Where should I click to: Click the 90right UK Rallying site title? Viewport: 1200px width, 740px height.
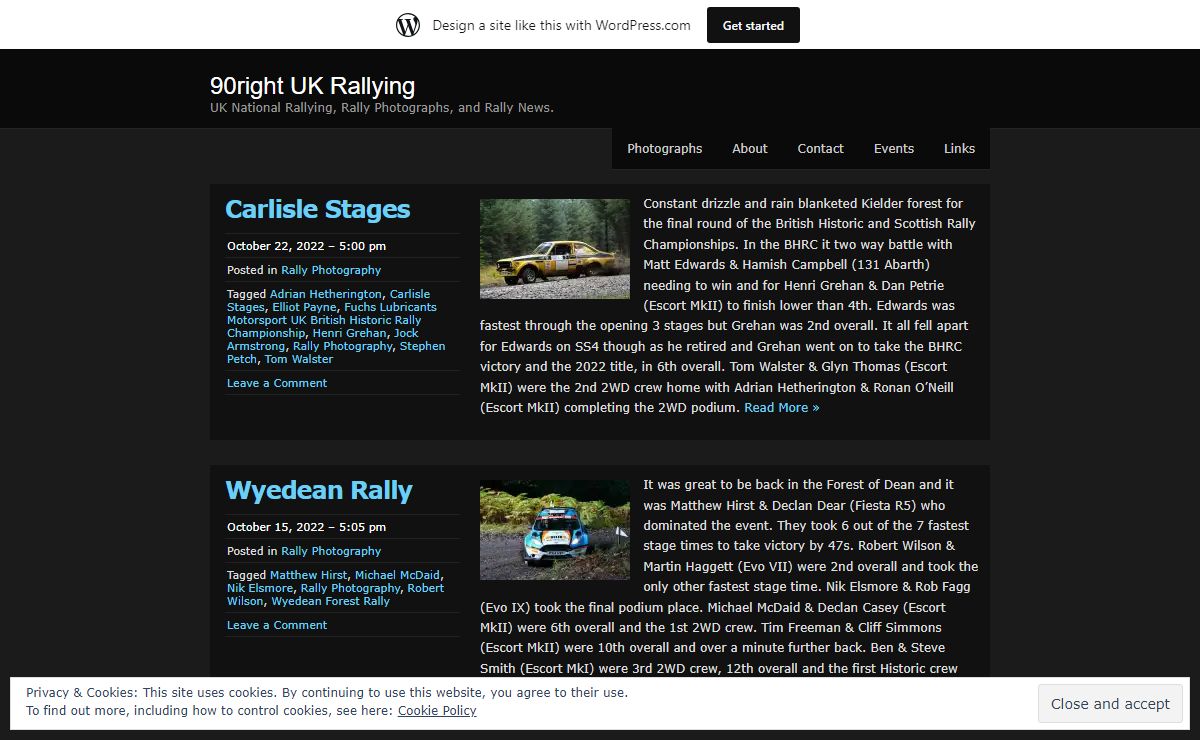tap(312, 86)
